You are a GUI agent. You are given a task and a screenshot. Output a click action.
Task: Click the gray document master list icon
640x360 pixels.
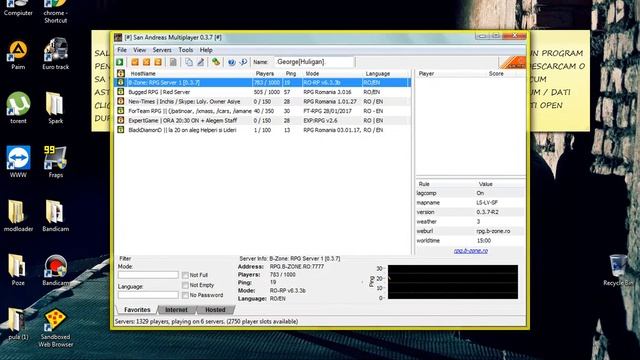173,62
